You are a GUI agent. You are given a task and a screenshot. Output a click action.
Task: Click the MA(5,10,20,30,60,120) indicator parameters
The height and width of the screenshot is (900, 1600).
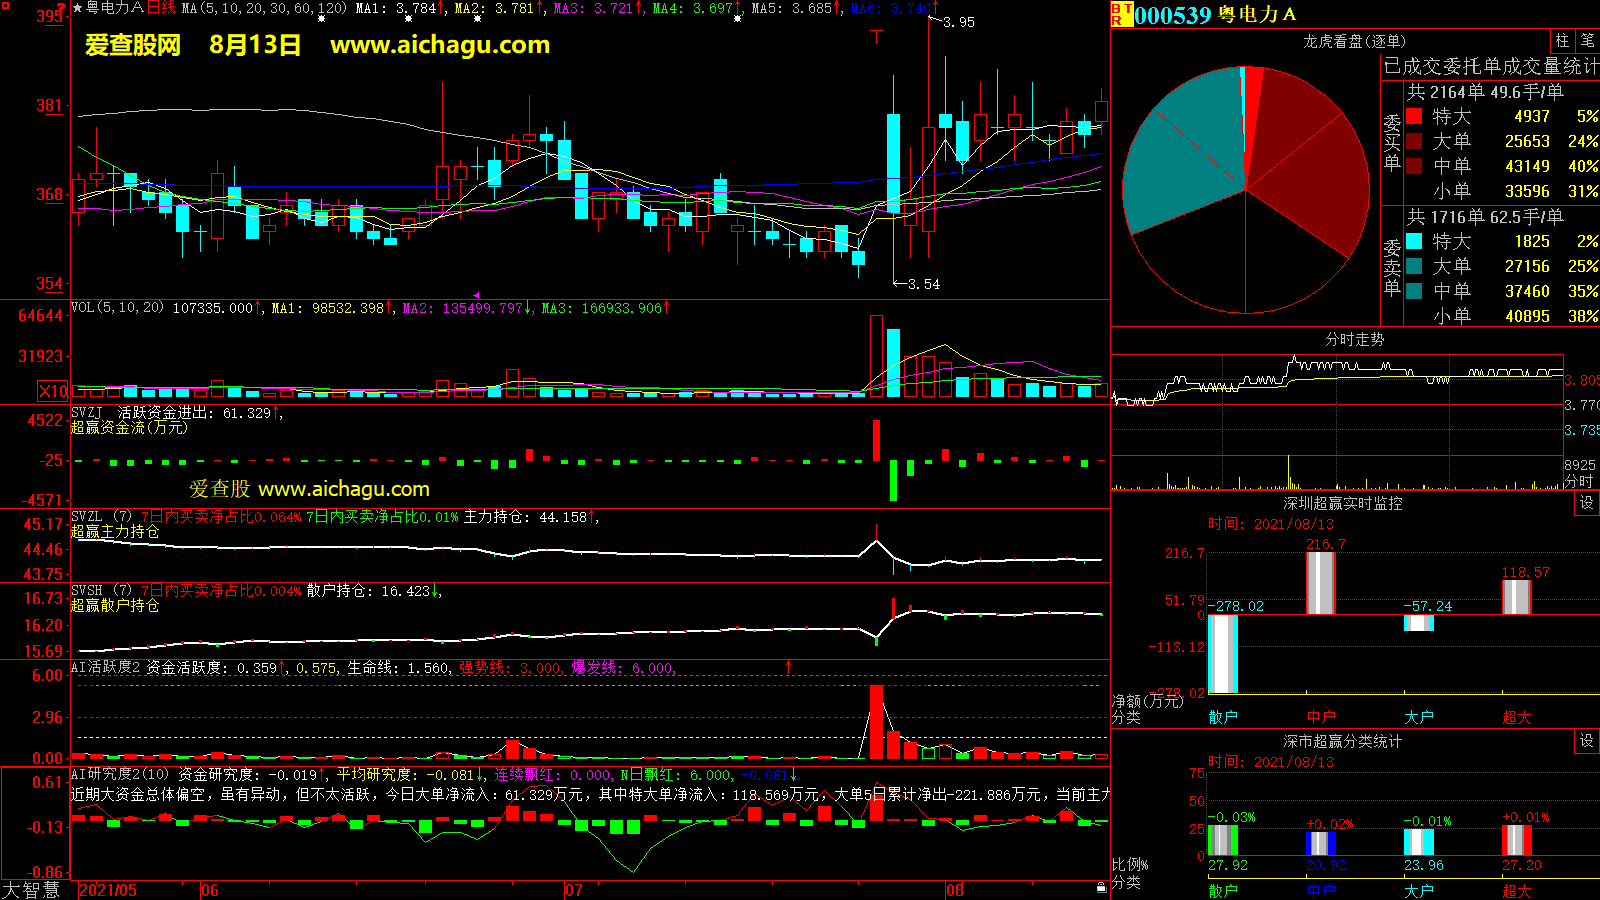[264, 8]
